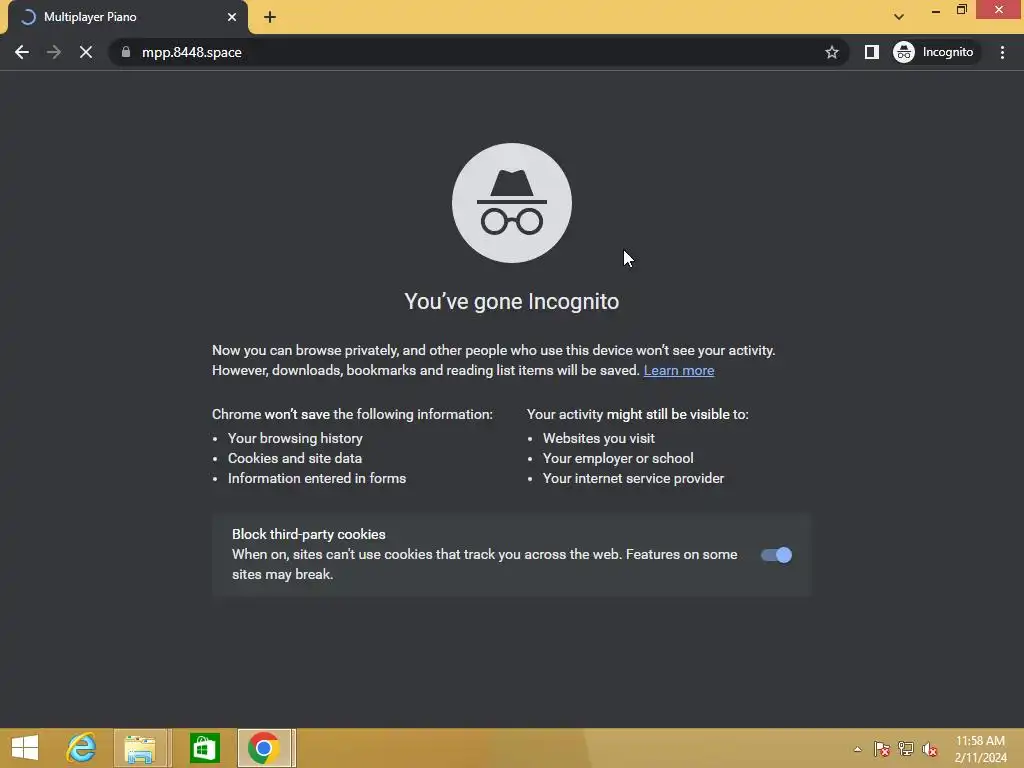Click 'Your browsing history' list item
Viewport: 1024px width, 768px height.
tap(295, 438)
